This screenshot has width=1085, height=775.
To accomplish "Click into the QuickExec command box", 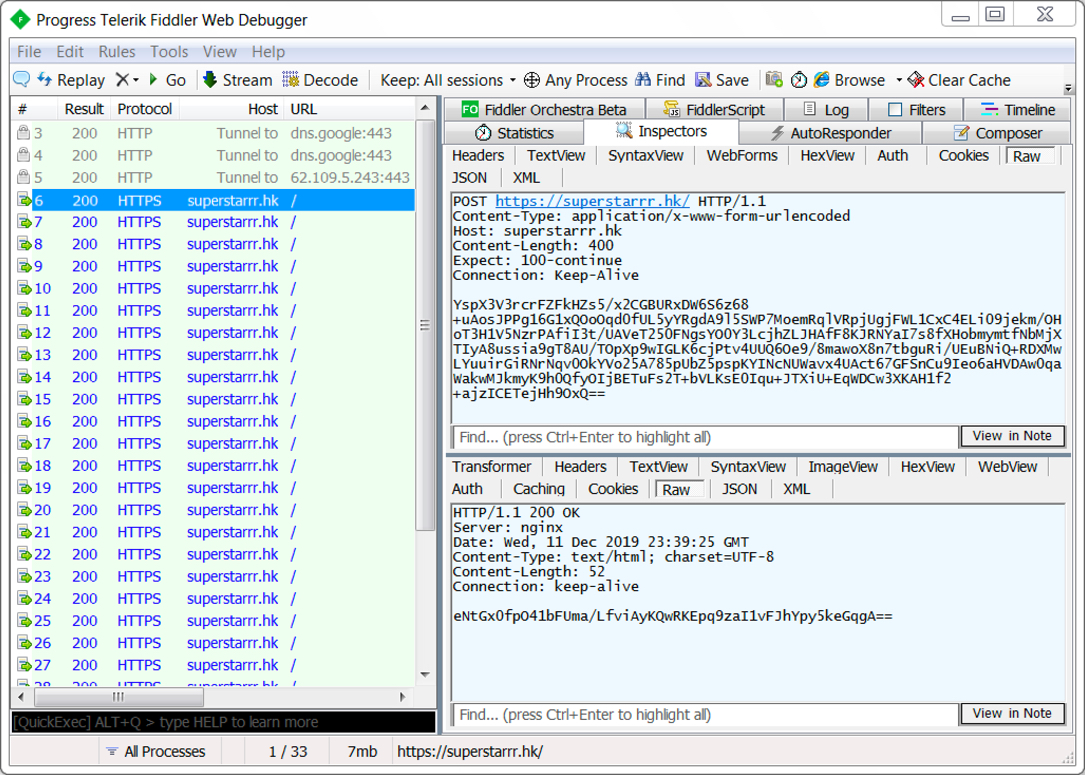I will pos(224,722).
